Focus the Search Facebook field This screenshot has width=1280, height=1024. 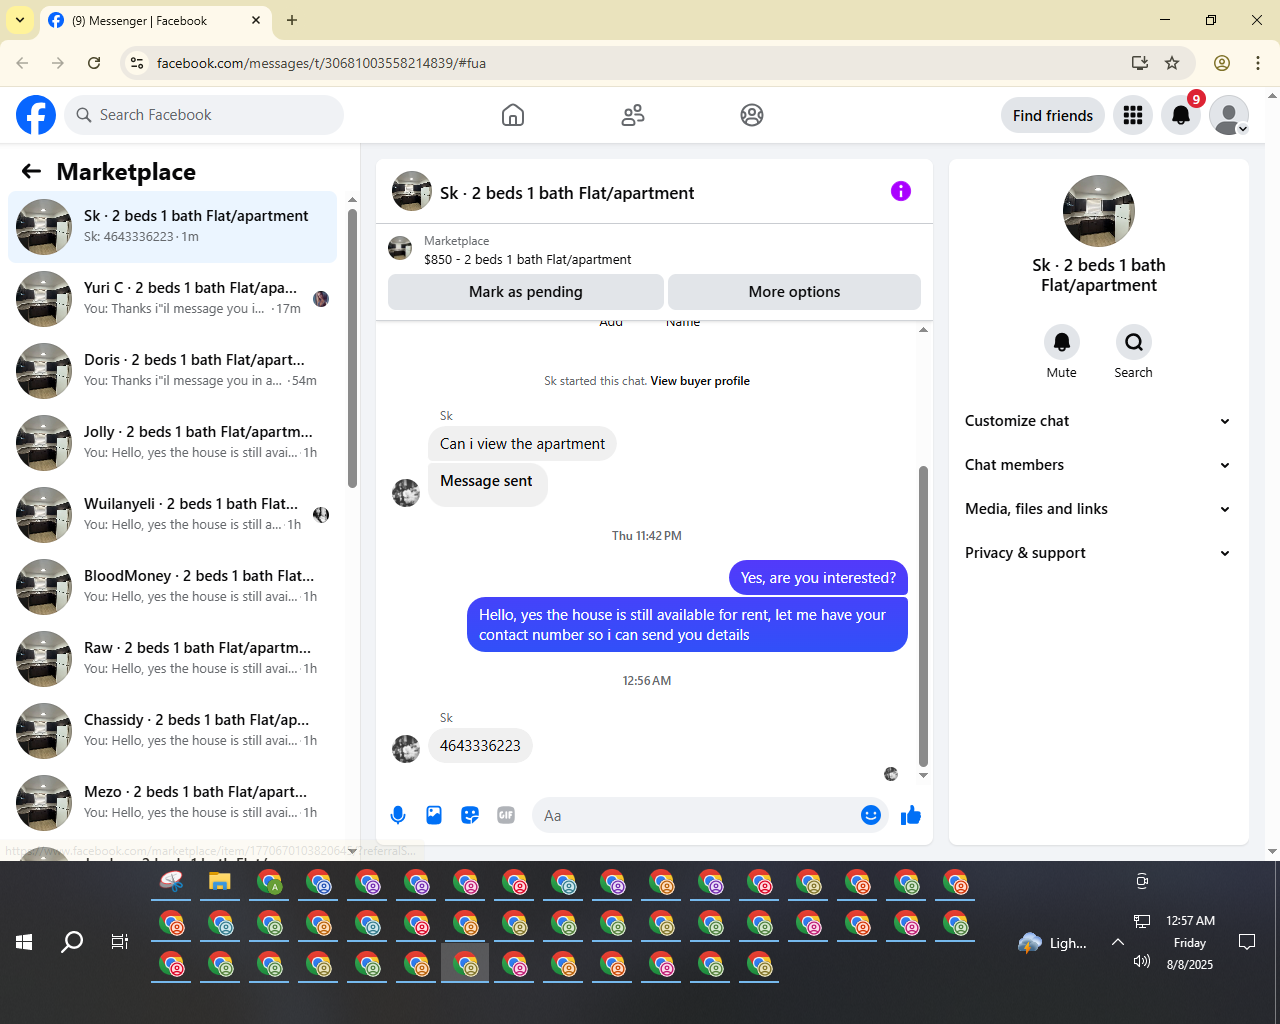tap(204, 115)
